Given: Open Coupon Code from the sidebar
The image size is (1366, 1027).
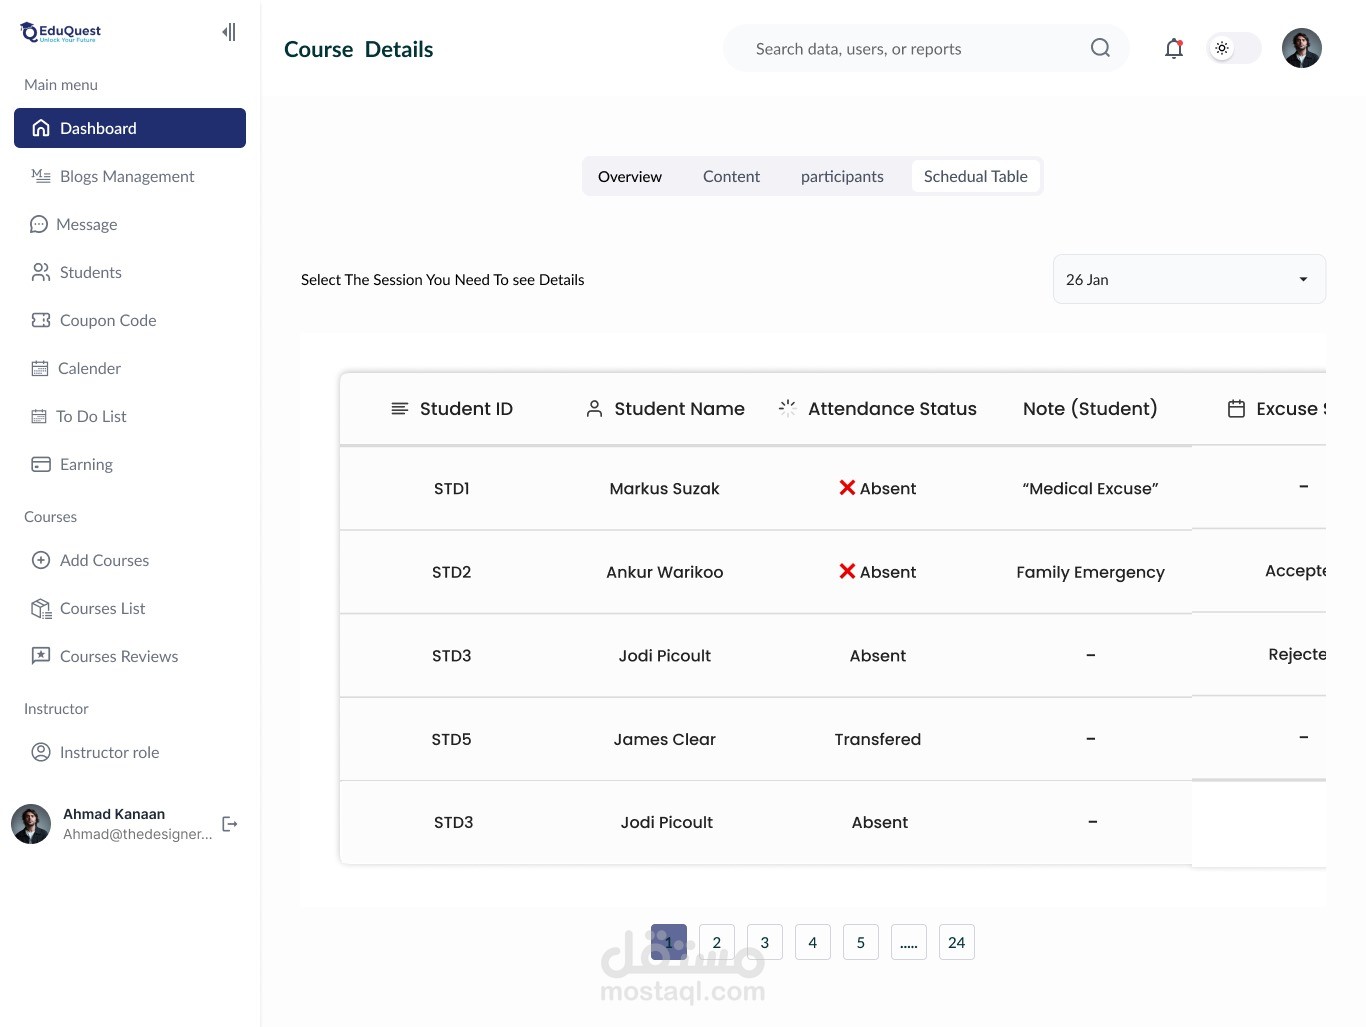Looking at the screenshot, I should pos(108,320).
